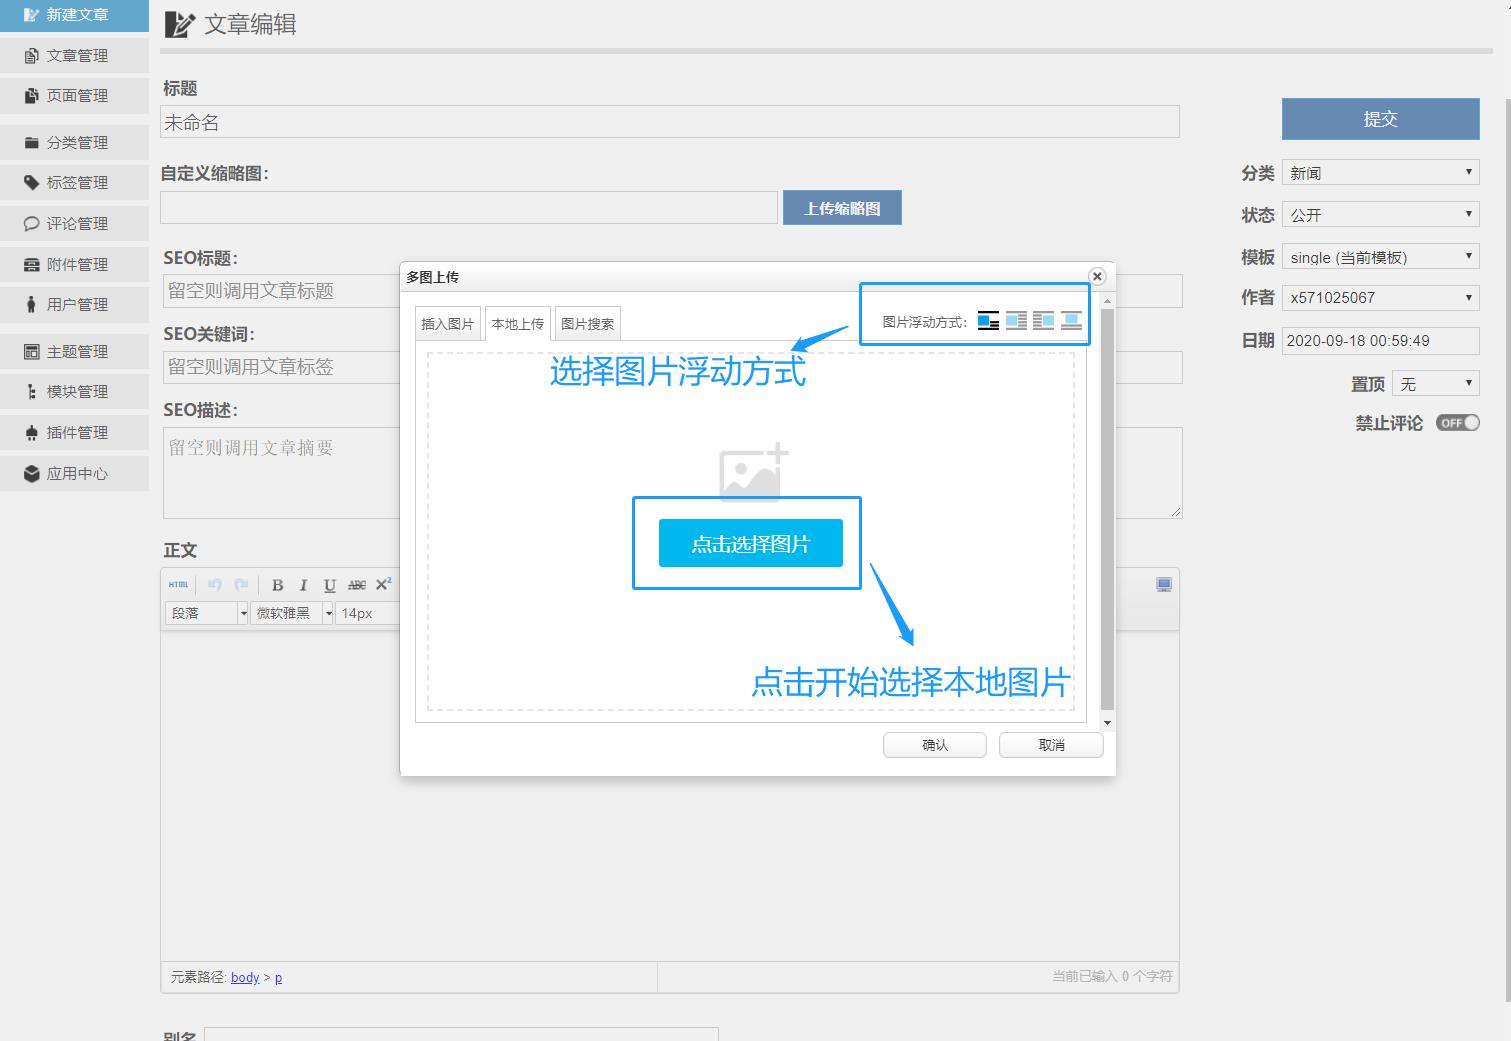Click the redo icon in editor toolbar
Image resolution: width=1511 pixels, height=1041 pixels.
click(241, 585)
